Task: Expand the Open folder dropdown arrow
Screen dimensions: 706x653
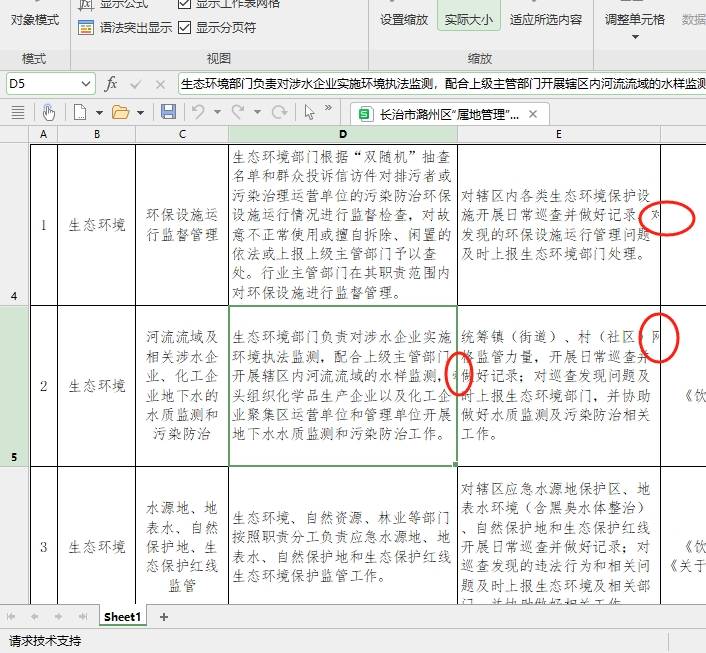Action: tap(140, 112)
